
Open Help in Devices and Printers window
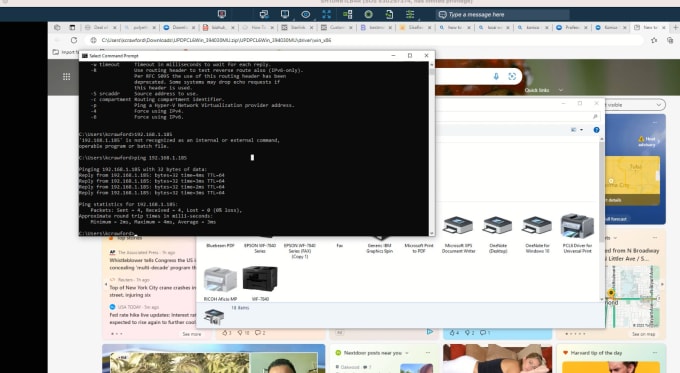click(x=596, y=130)
